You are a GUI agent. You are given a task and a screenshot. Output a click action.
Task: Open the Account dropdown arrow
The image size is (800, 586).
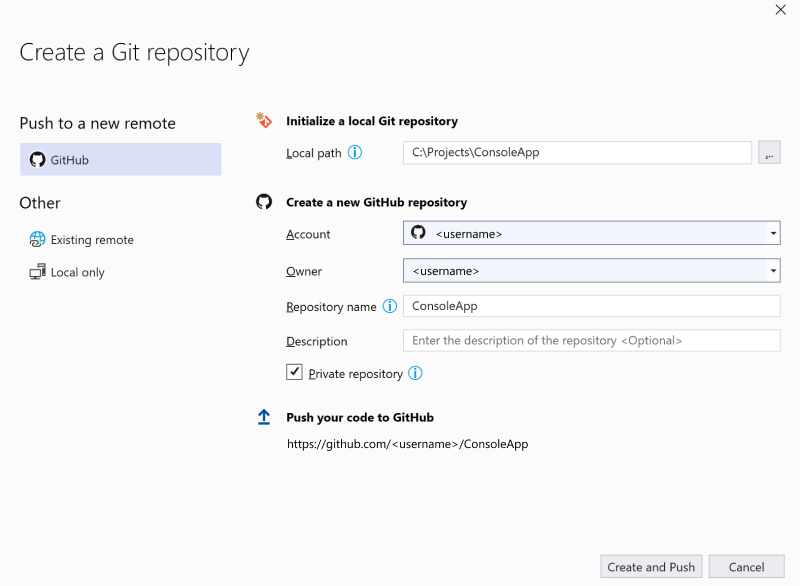click(x=773, y=233)
